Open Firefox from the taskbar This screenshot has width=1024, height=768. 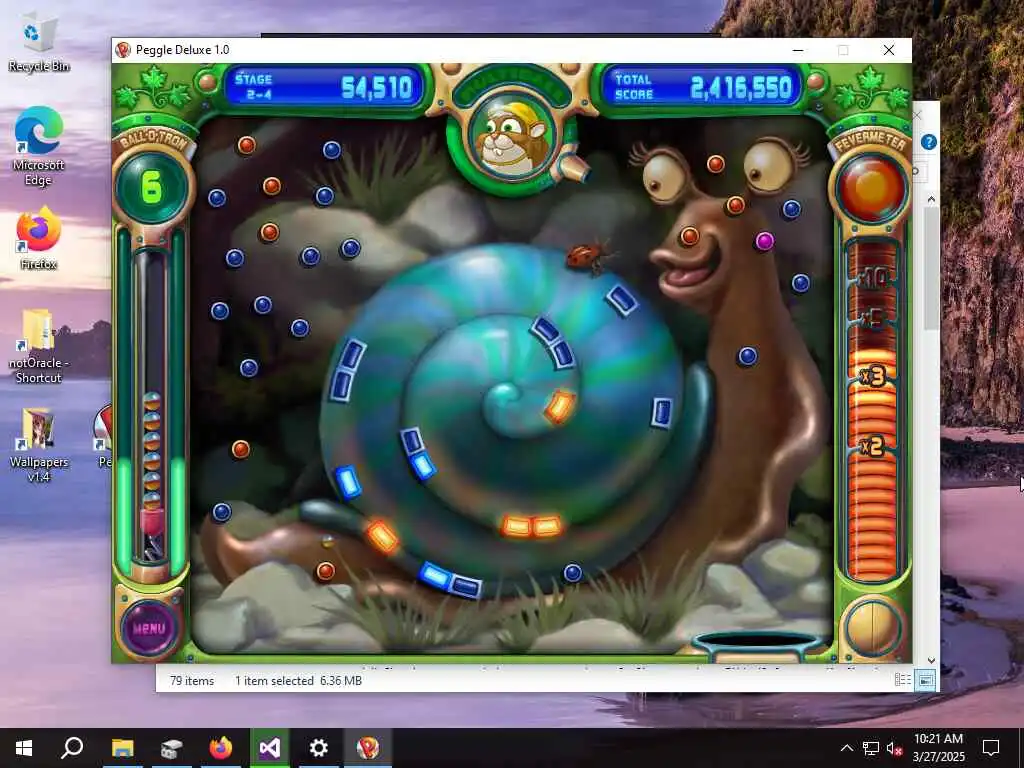pyautogui.click(x=221, y=748)
